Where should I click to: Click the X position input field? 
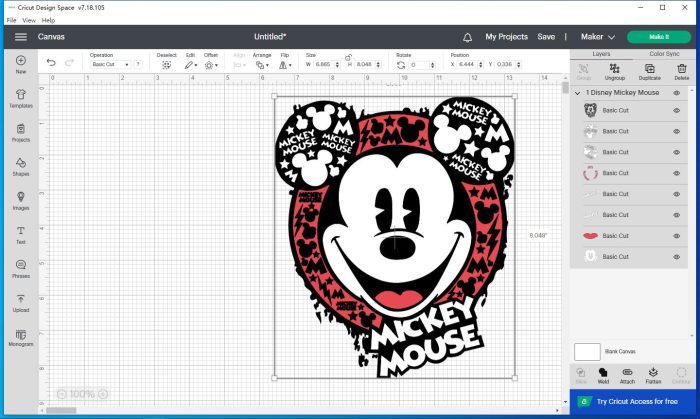(470, 65)
